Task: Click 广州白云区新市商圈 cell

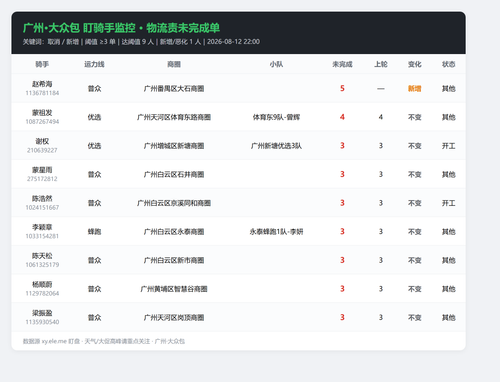Action: [x=174, y=261]
